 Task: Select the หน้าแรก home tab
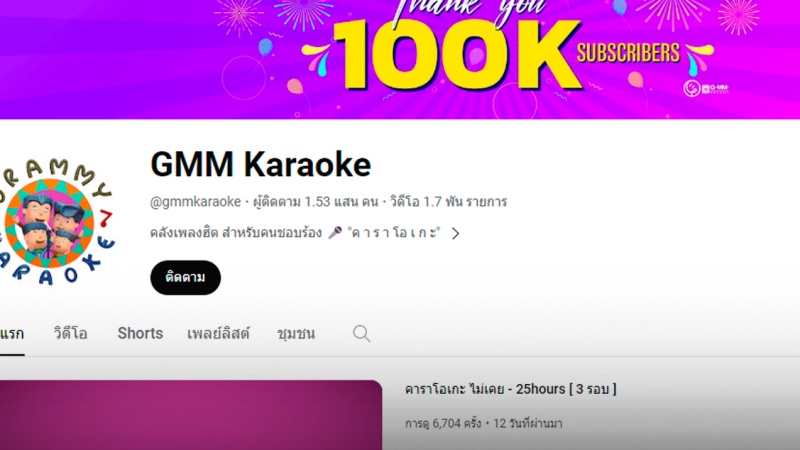12,334
